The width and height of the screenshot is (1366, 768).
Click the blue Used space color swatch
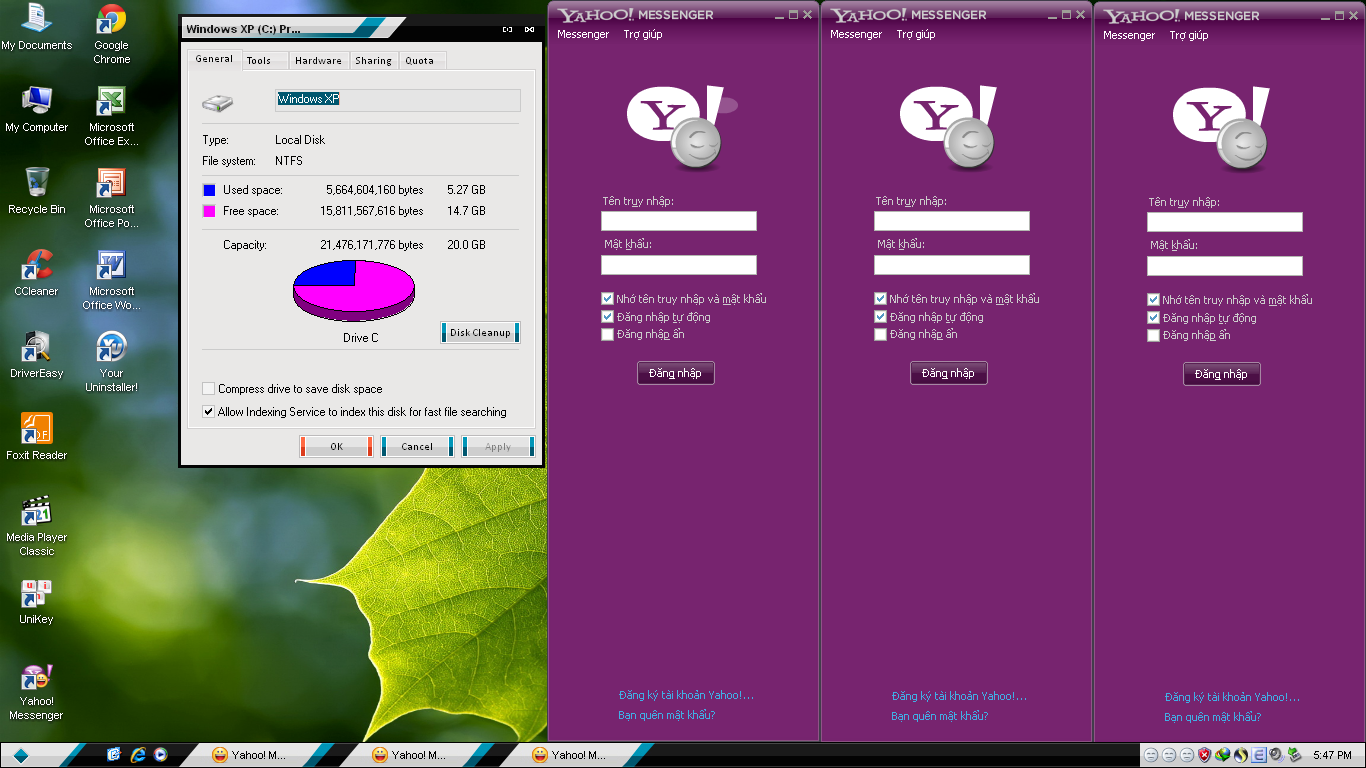tap(209, 190)
